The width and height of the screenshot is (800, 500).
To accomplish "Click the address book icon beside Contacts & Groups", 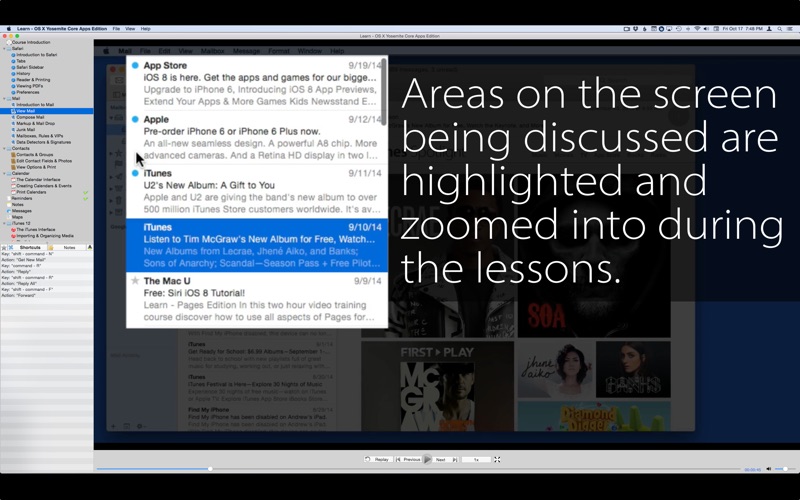I will tap(13, 155).
